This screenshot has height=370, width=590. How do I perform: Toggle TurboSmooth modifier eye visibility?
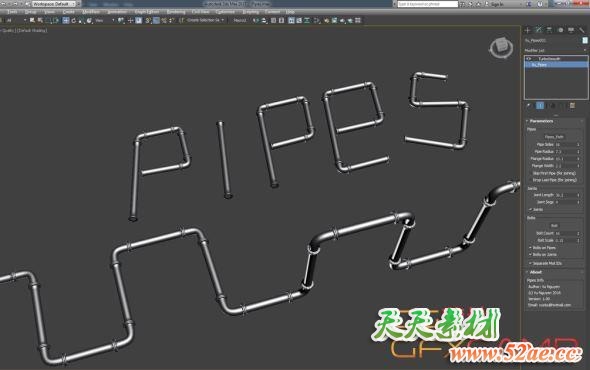(529, 59)
